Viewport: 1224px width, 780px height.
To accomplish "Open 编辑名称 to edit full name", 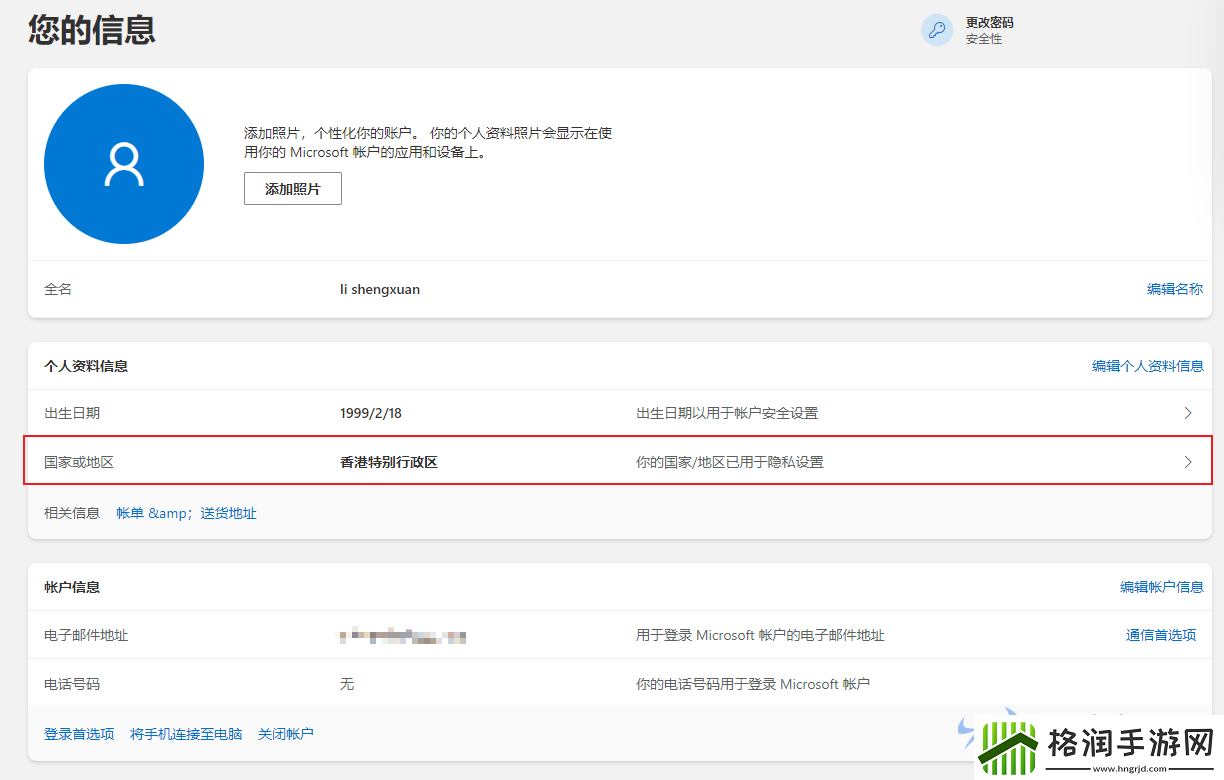I will tap(1175, 288).
